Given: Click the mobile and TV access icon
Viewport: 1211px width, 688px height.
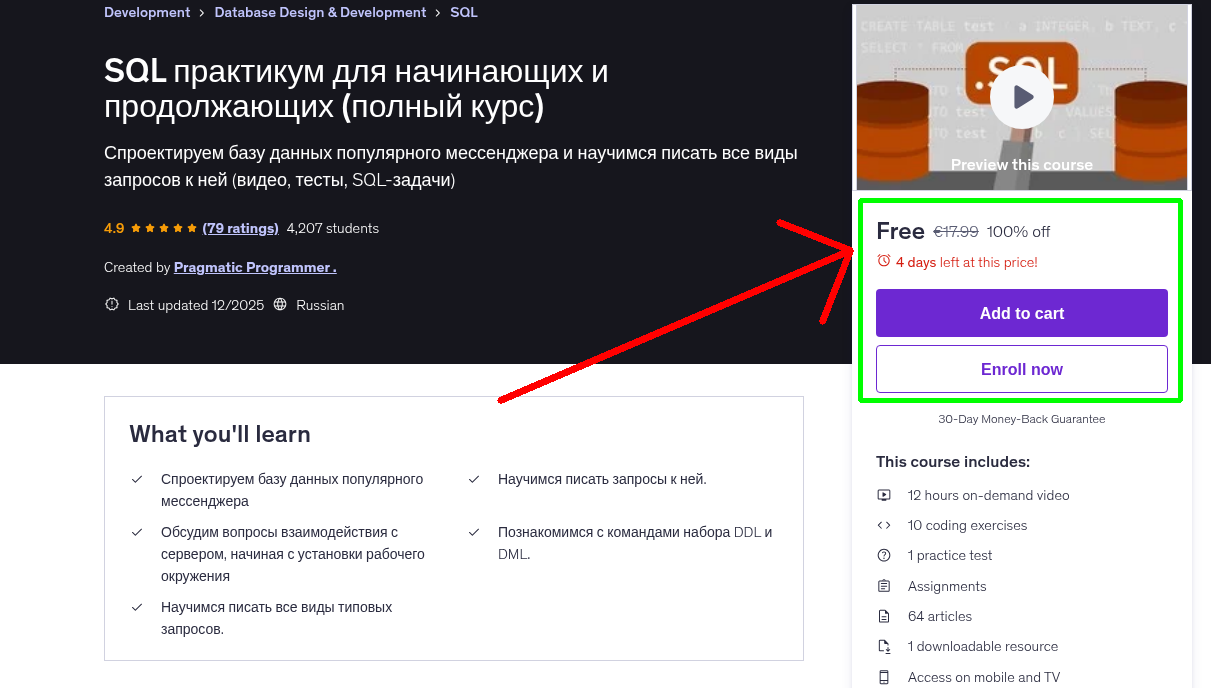Looking at the screenshot, I should pyautogui.click(x=884, y=677).
